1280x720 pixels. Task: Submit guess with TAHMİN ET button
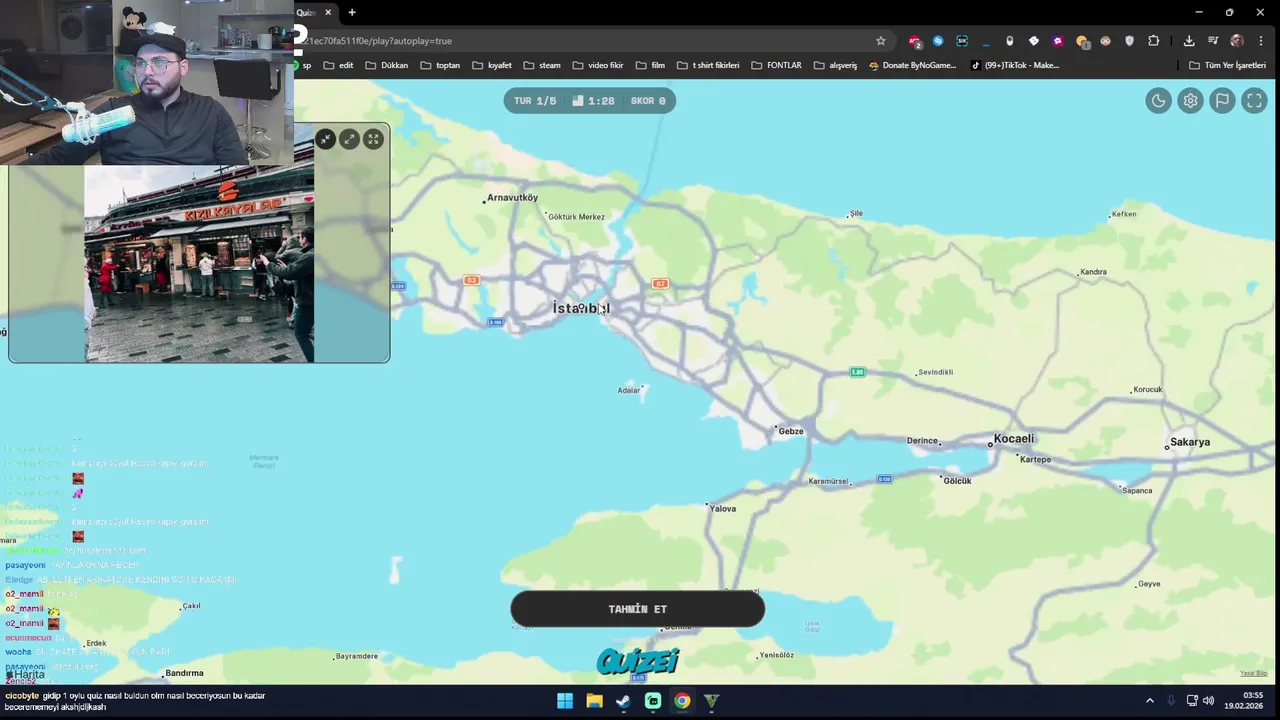point(637,609)
